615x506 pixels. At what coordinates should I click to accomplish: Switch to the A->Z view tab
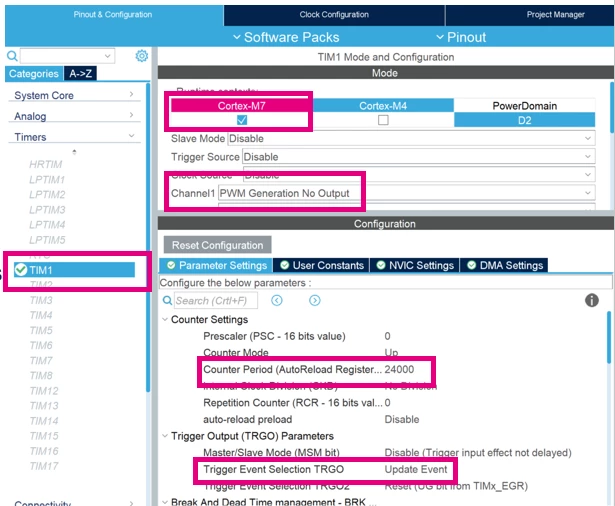[x=80, y=73]
